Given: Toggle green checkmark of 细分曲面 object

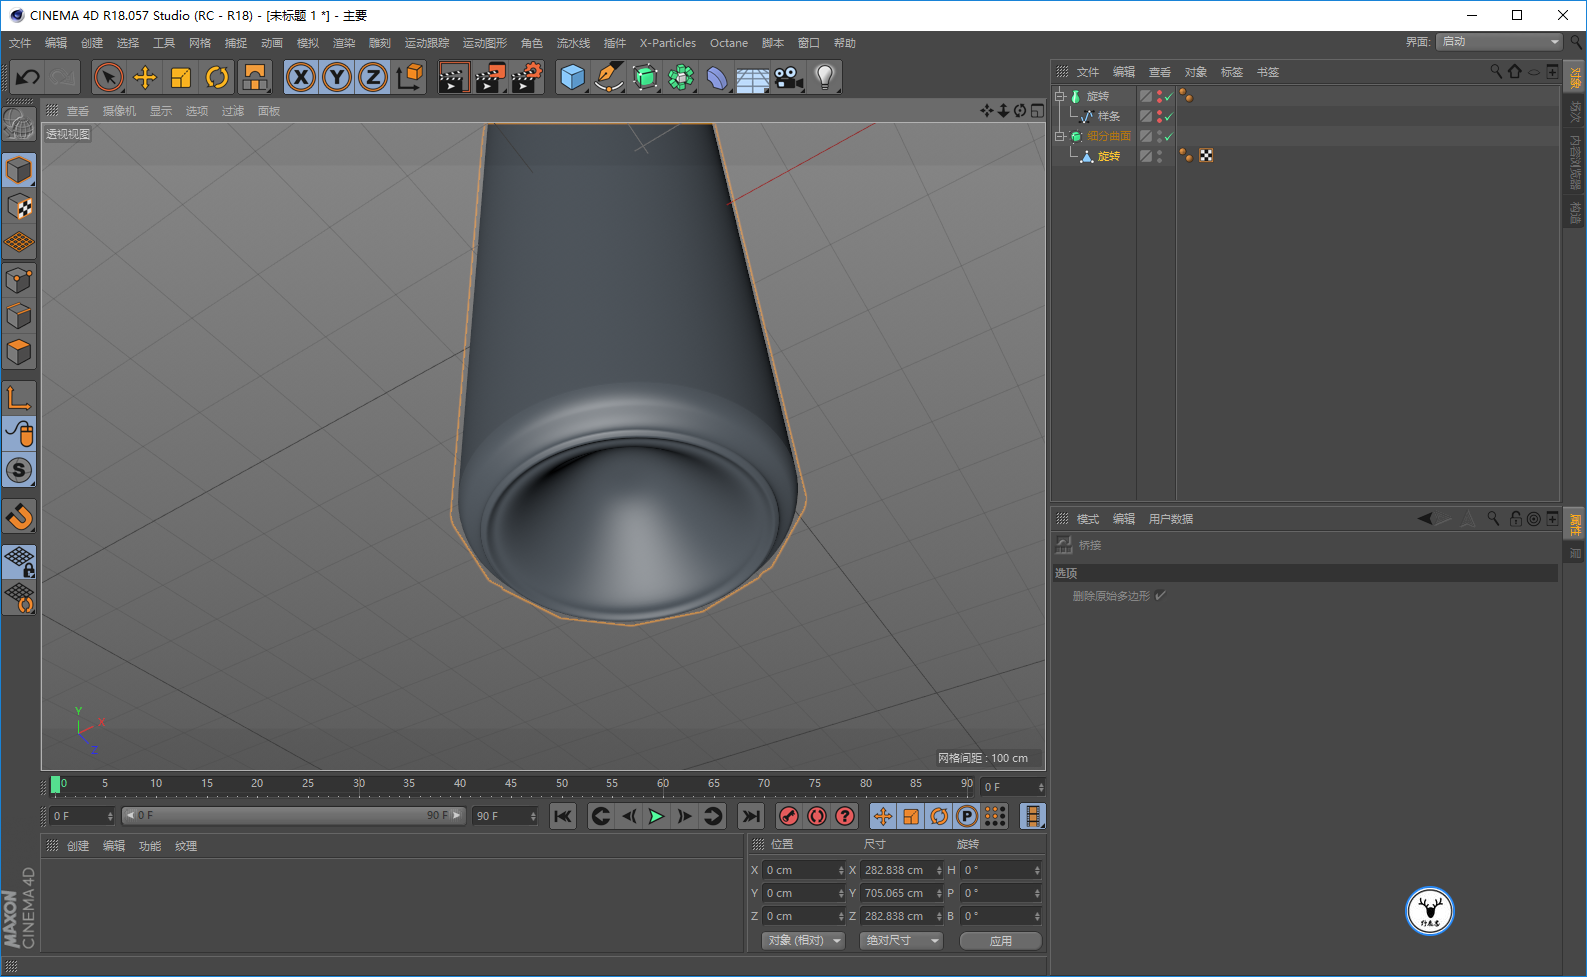Looking at the screenshot, I should tap(1169, 136).
